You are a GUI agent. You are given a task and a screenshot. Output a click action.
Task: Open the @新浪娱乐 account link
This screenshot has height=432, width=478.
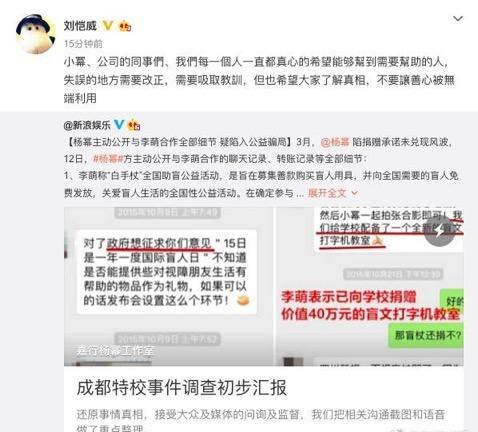pos(87,125)
